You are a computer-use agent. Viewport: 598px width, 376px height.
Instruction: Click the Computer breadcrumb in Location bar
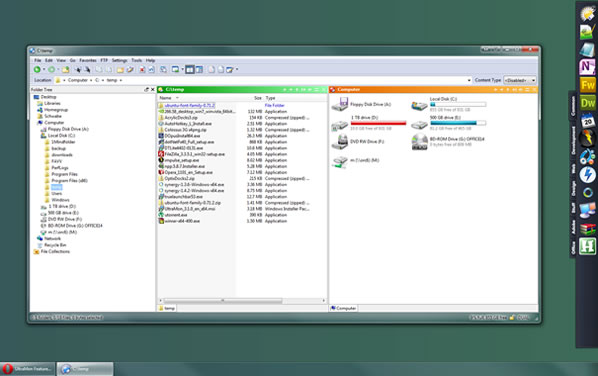[x=78, y=80]
